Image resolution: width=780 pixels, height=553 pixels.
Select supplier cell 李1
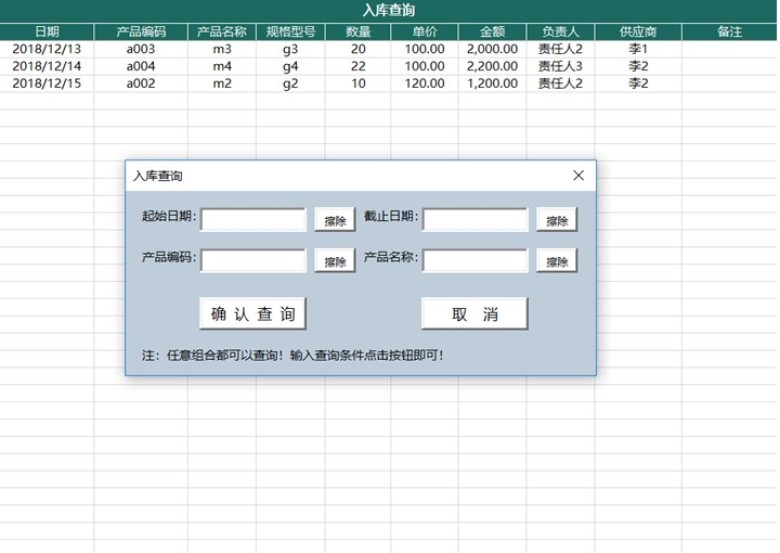pyautogui.click(x=638, y=49)
